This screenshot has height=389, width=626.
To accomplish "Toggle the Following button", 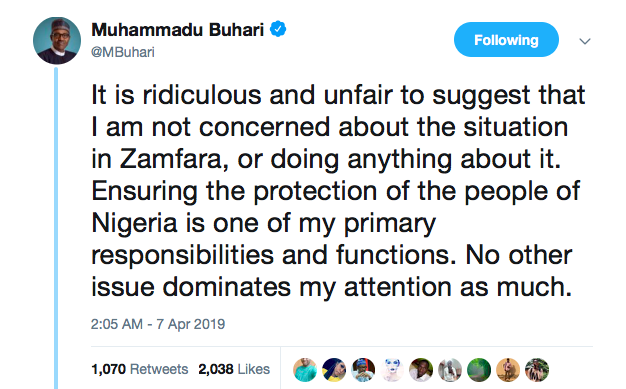I will pyautogui.click(x=506, y=40).
